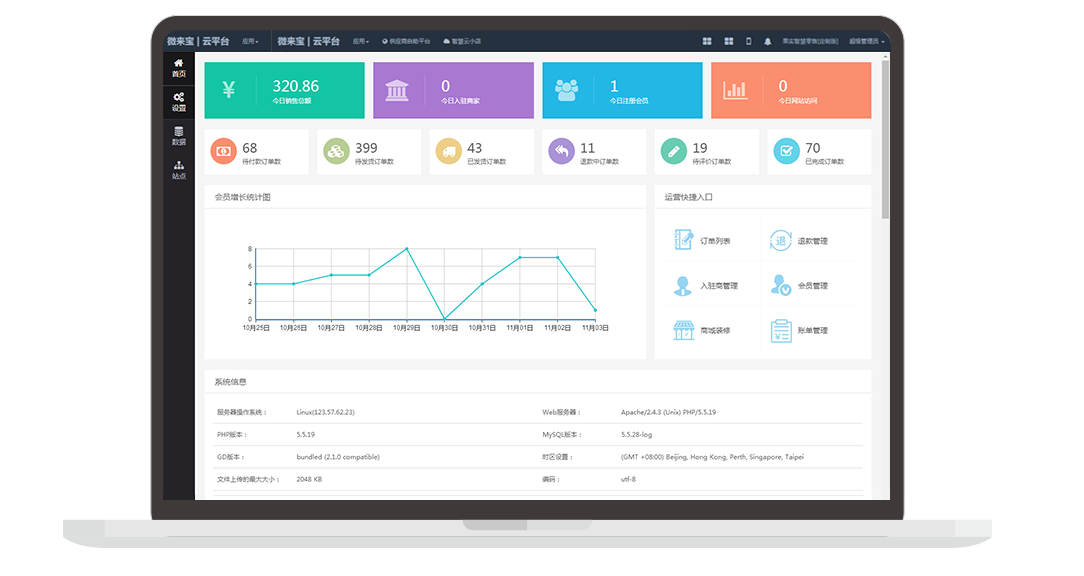Expand the 应用 dropdown beside the left logo
The image size is (1084, 576).
pos(250,42)
